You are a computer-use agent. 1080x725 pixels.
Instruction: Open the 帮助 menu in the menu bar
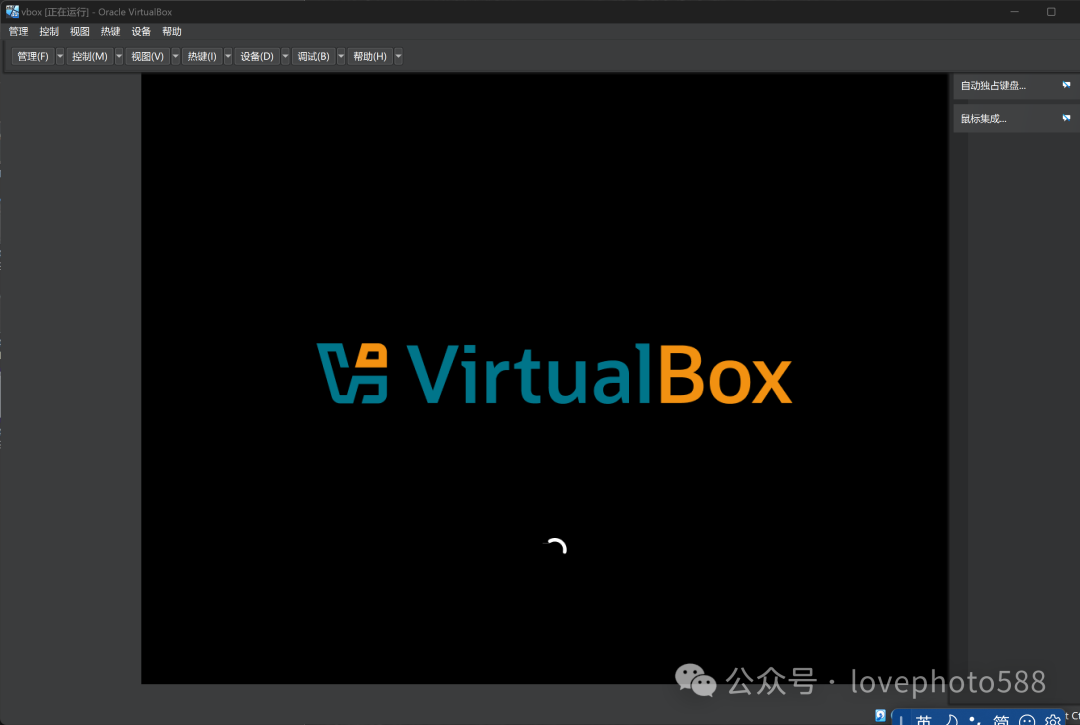[x=172, y=32]
